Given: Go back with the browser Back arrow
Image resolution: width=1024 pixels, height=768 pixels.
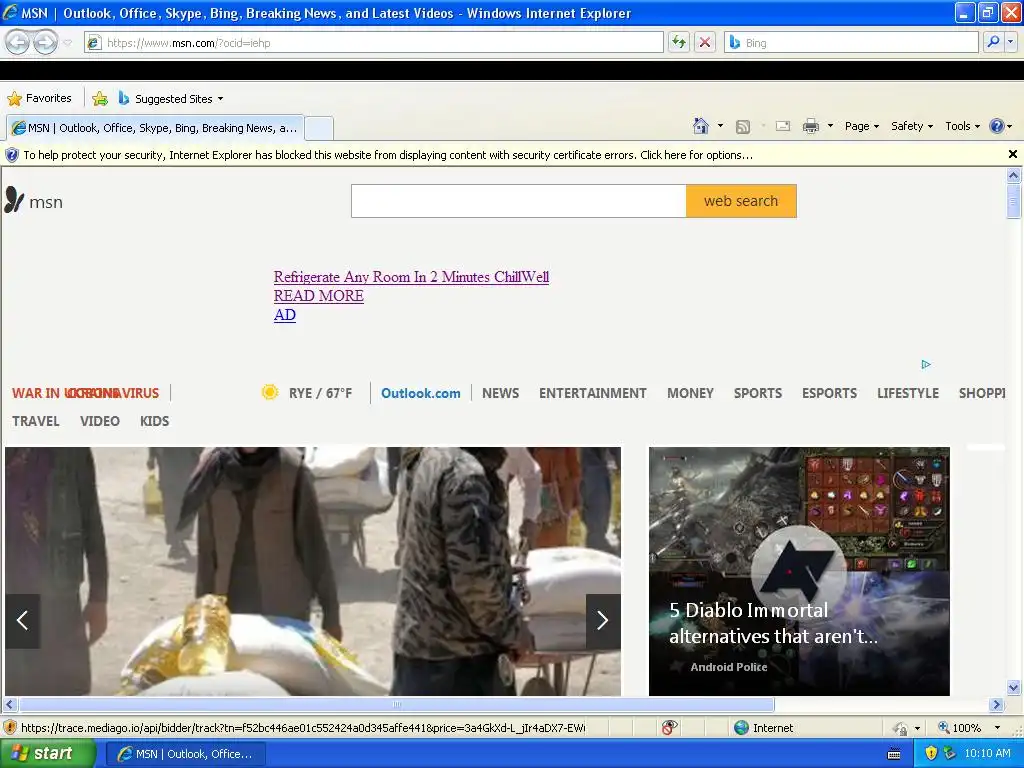Looking at the screenshot, I should (18, 42).
